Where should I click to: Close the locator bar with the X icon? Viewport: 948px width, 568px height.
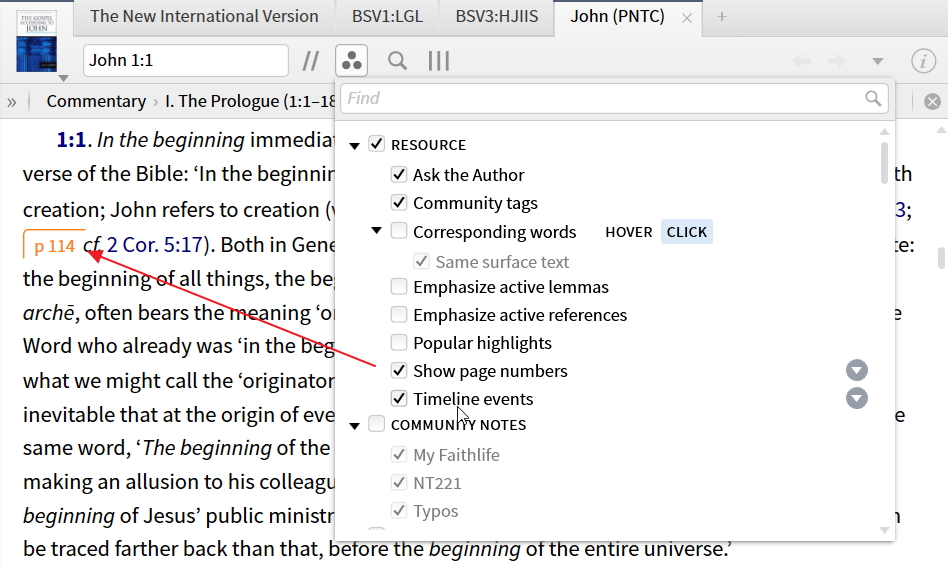(x=932, y=102)
